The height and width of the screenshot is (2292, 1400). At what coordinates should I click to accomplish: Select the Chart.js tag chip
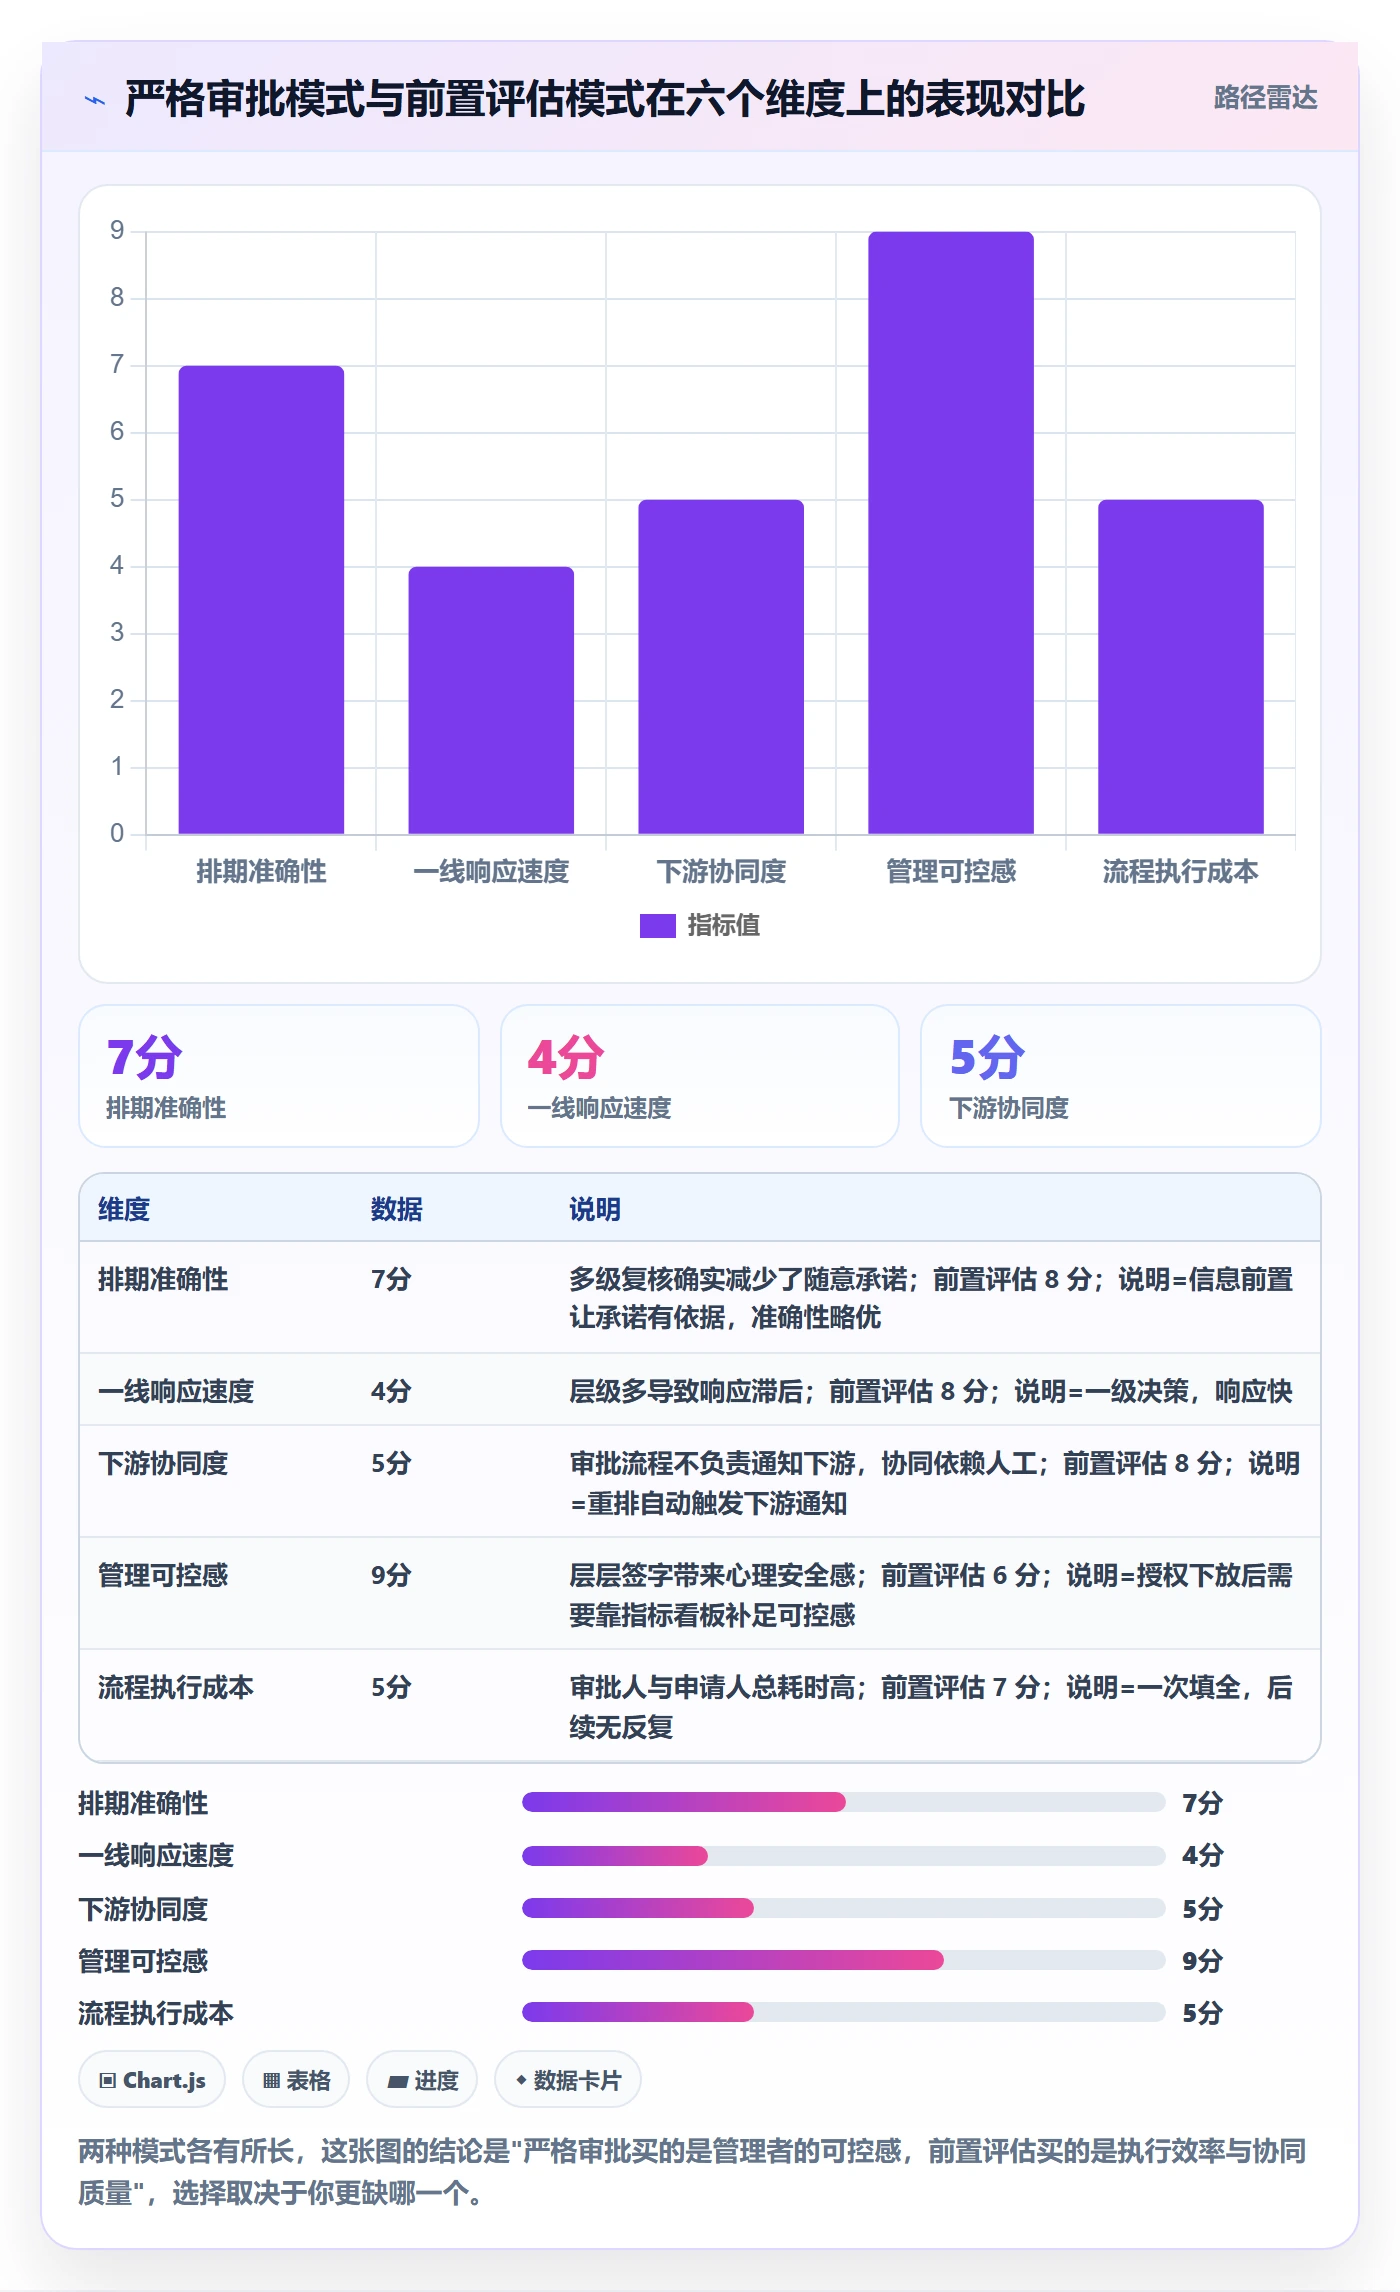pyautogui.click(x=152, y=2080)
